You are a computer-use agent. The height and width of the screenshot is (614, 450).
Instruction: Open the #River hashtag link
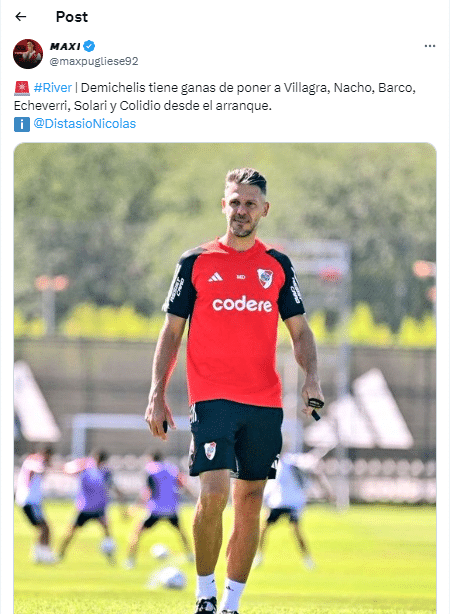[53, 87]
